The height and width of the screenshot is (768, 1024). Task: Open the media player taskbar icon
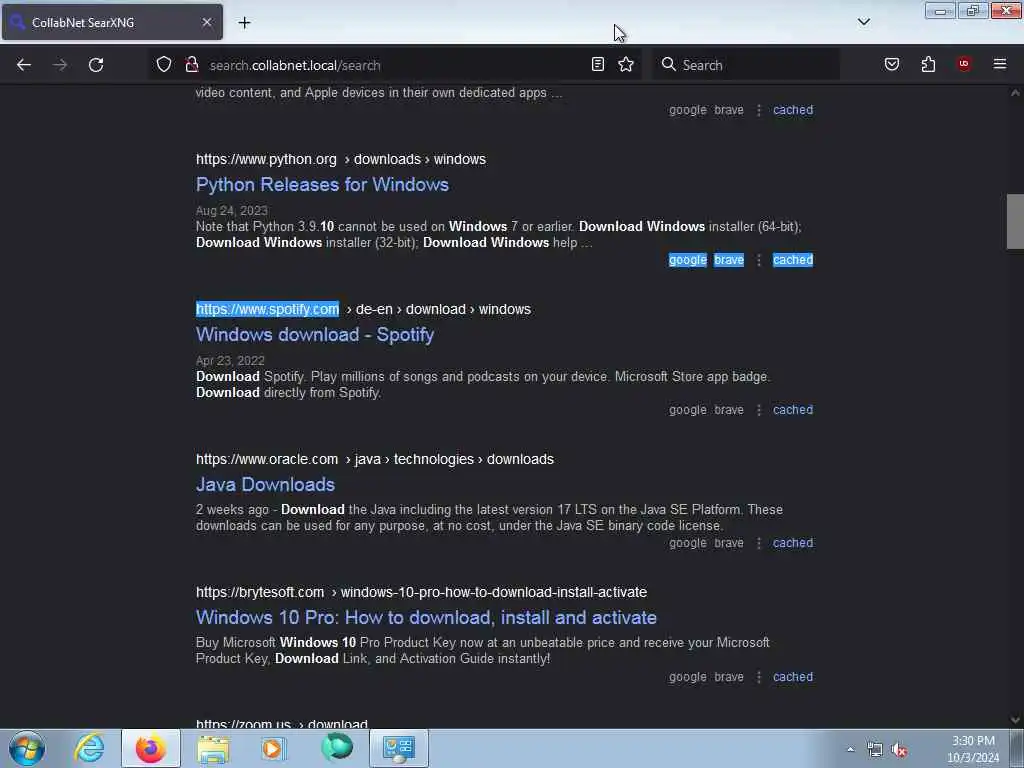point(273,748)
